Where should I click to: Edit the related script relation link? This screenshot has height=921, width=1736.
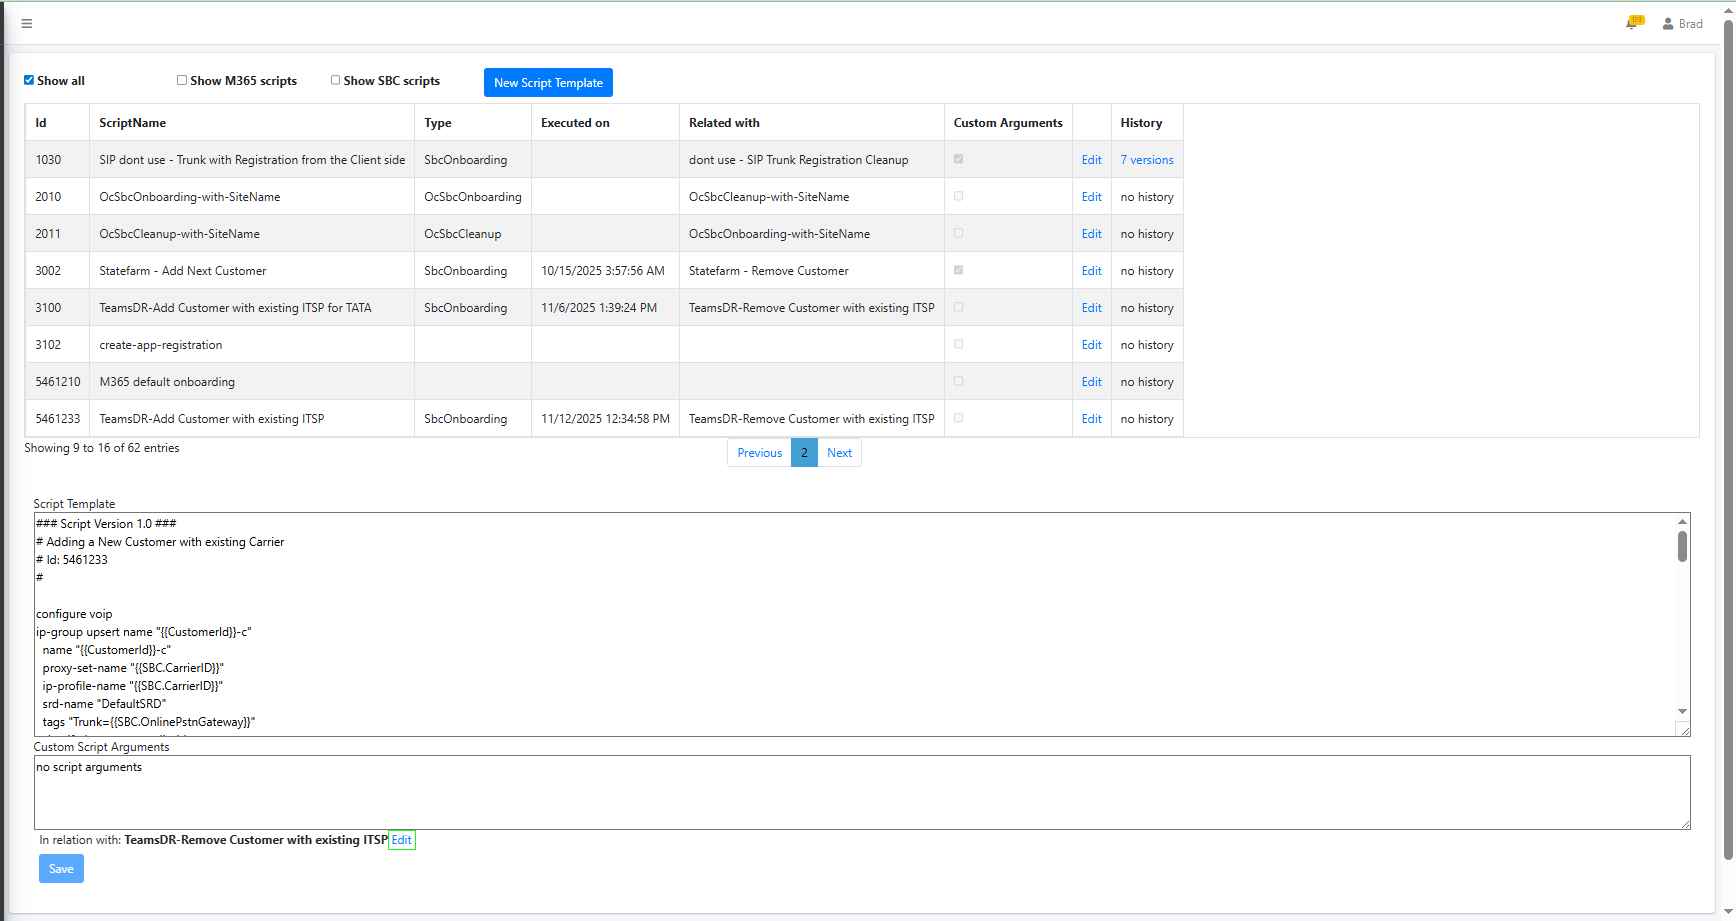(x=401, y=840)
